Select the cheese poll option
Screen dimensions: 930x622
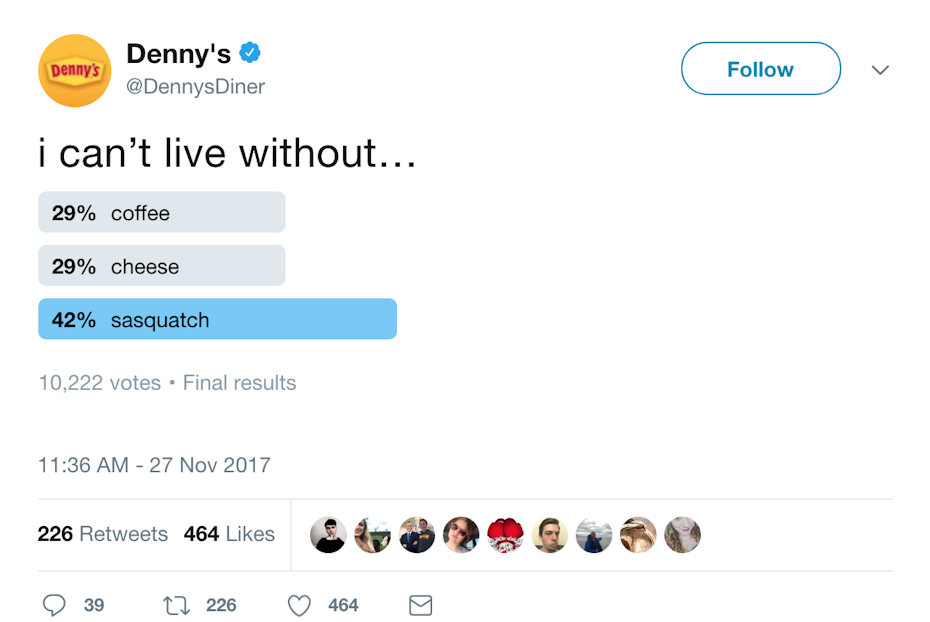point(161,266)
